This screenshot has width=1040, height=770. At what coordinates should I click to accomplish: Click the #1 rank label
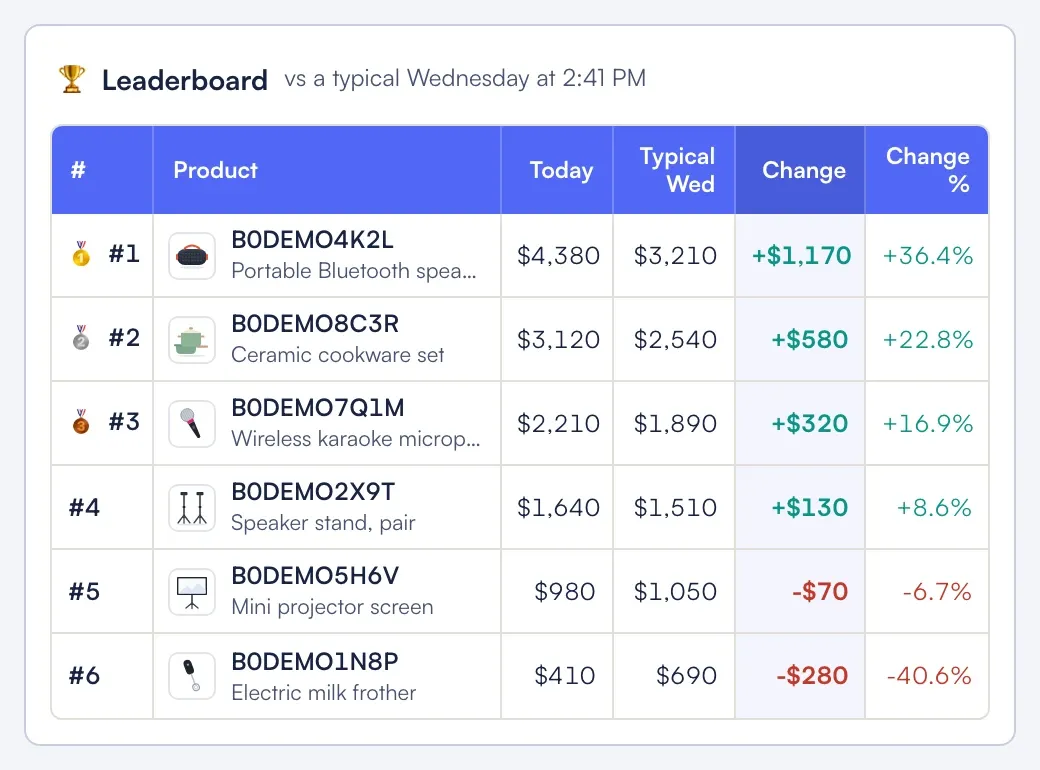(x=125, y=253)
